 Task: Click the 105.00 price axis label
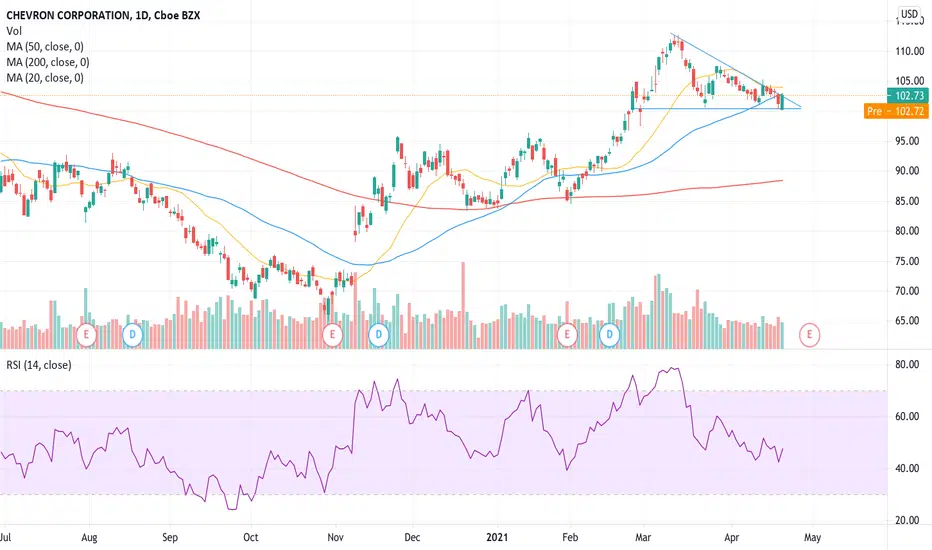pyautogui.click(x=909, y=81)
